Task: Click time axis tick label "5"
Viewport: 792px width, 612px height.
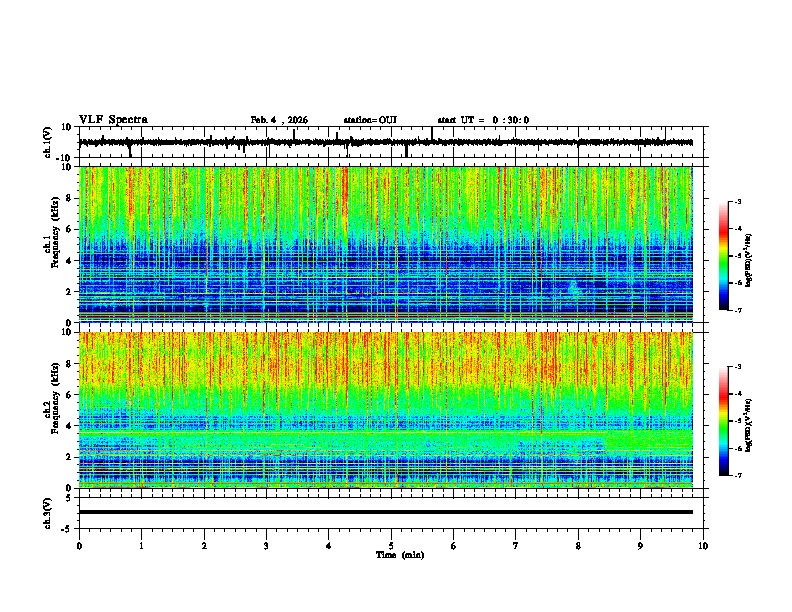Action: [x=391, y=546]
